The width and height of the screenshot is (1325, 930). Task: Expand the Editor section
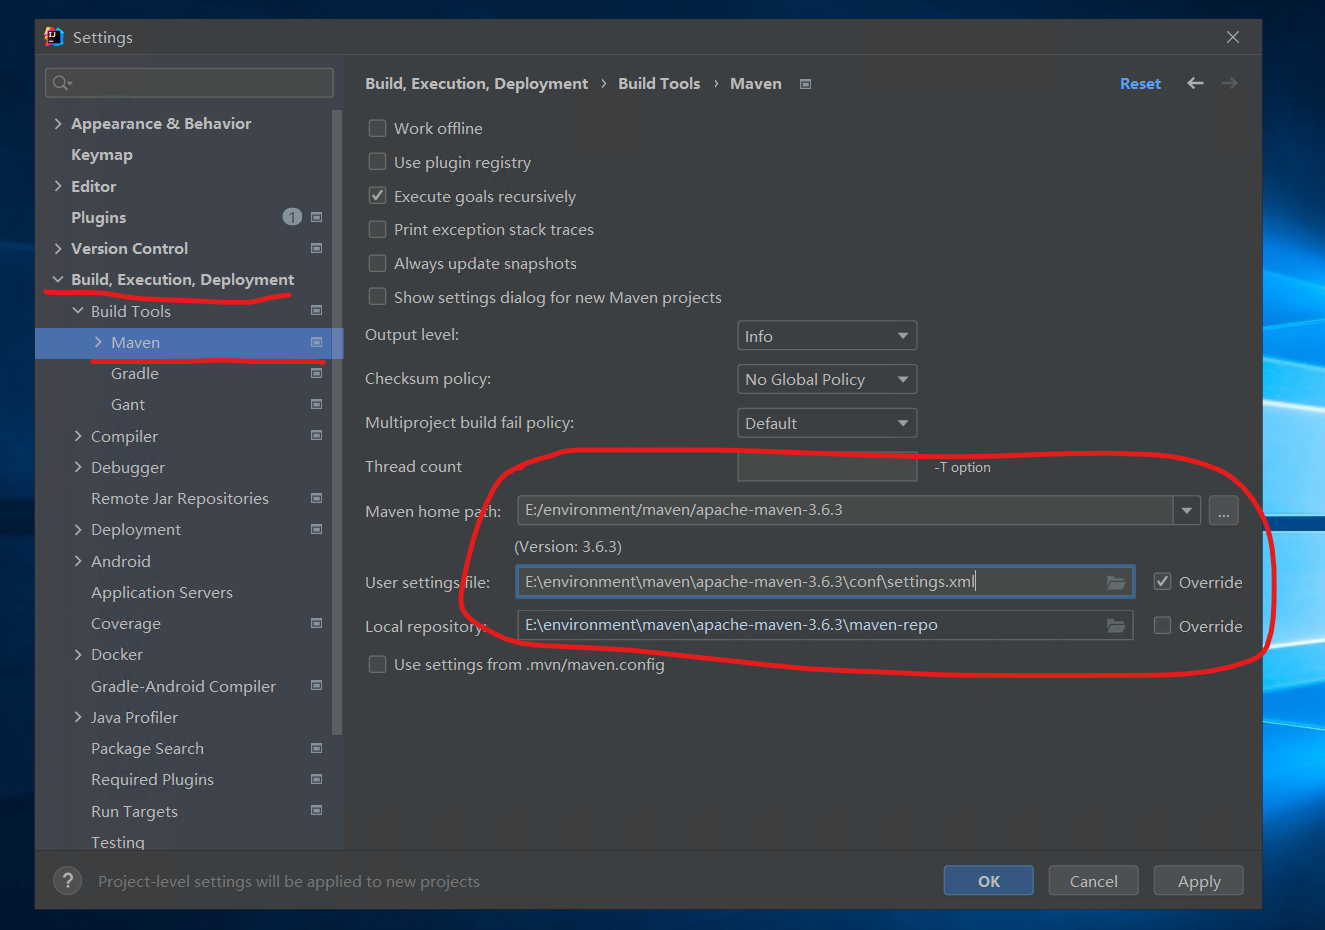coord(58,186)
